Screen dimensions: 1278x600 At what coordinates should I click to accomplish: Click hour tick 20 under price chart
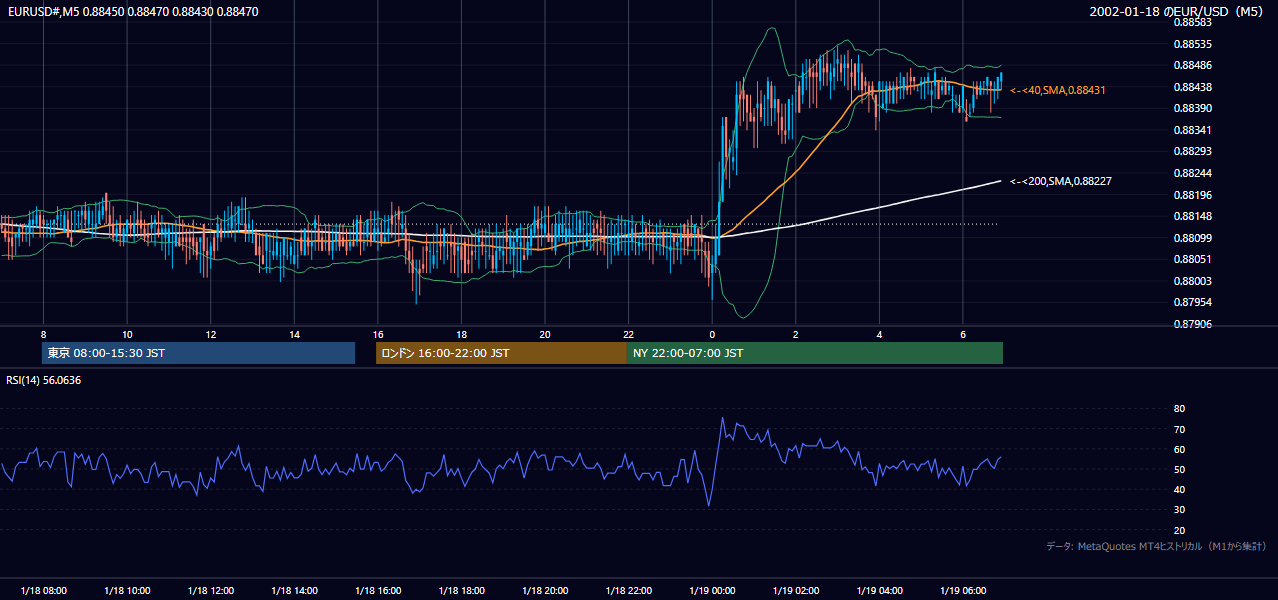pyautogui.click(x=544, y=334)
